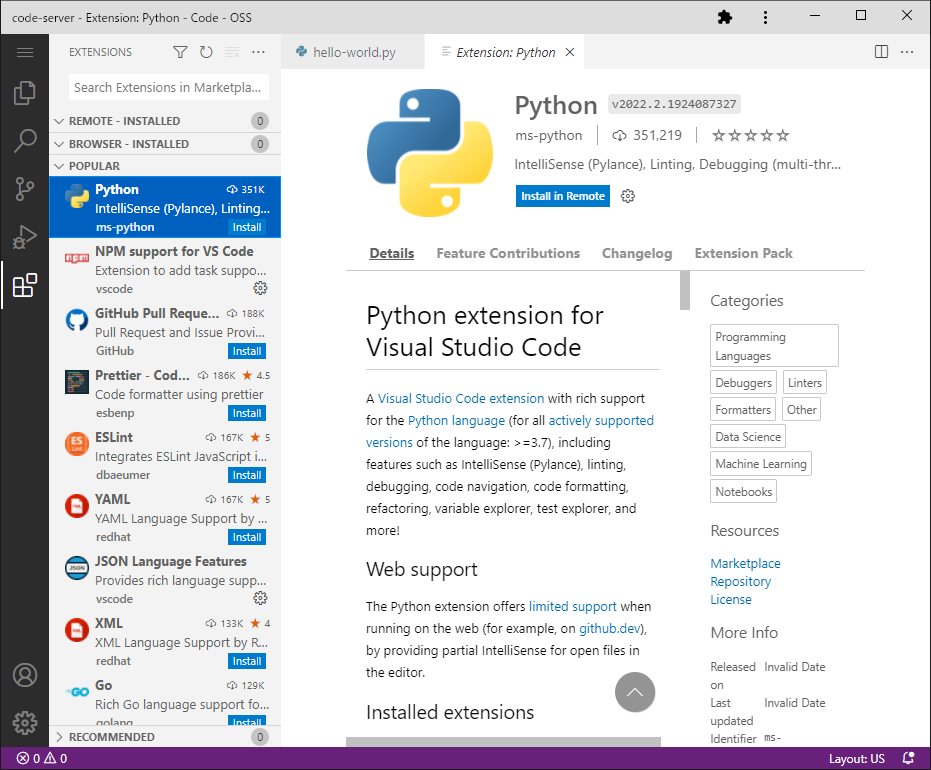Click the split editor icon
The height and width of the screenshot is (770, 931).
tap(880, 51)
